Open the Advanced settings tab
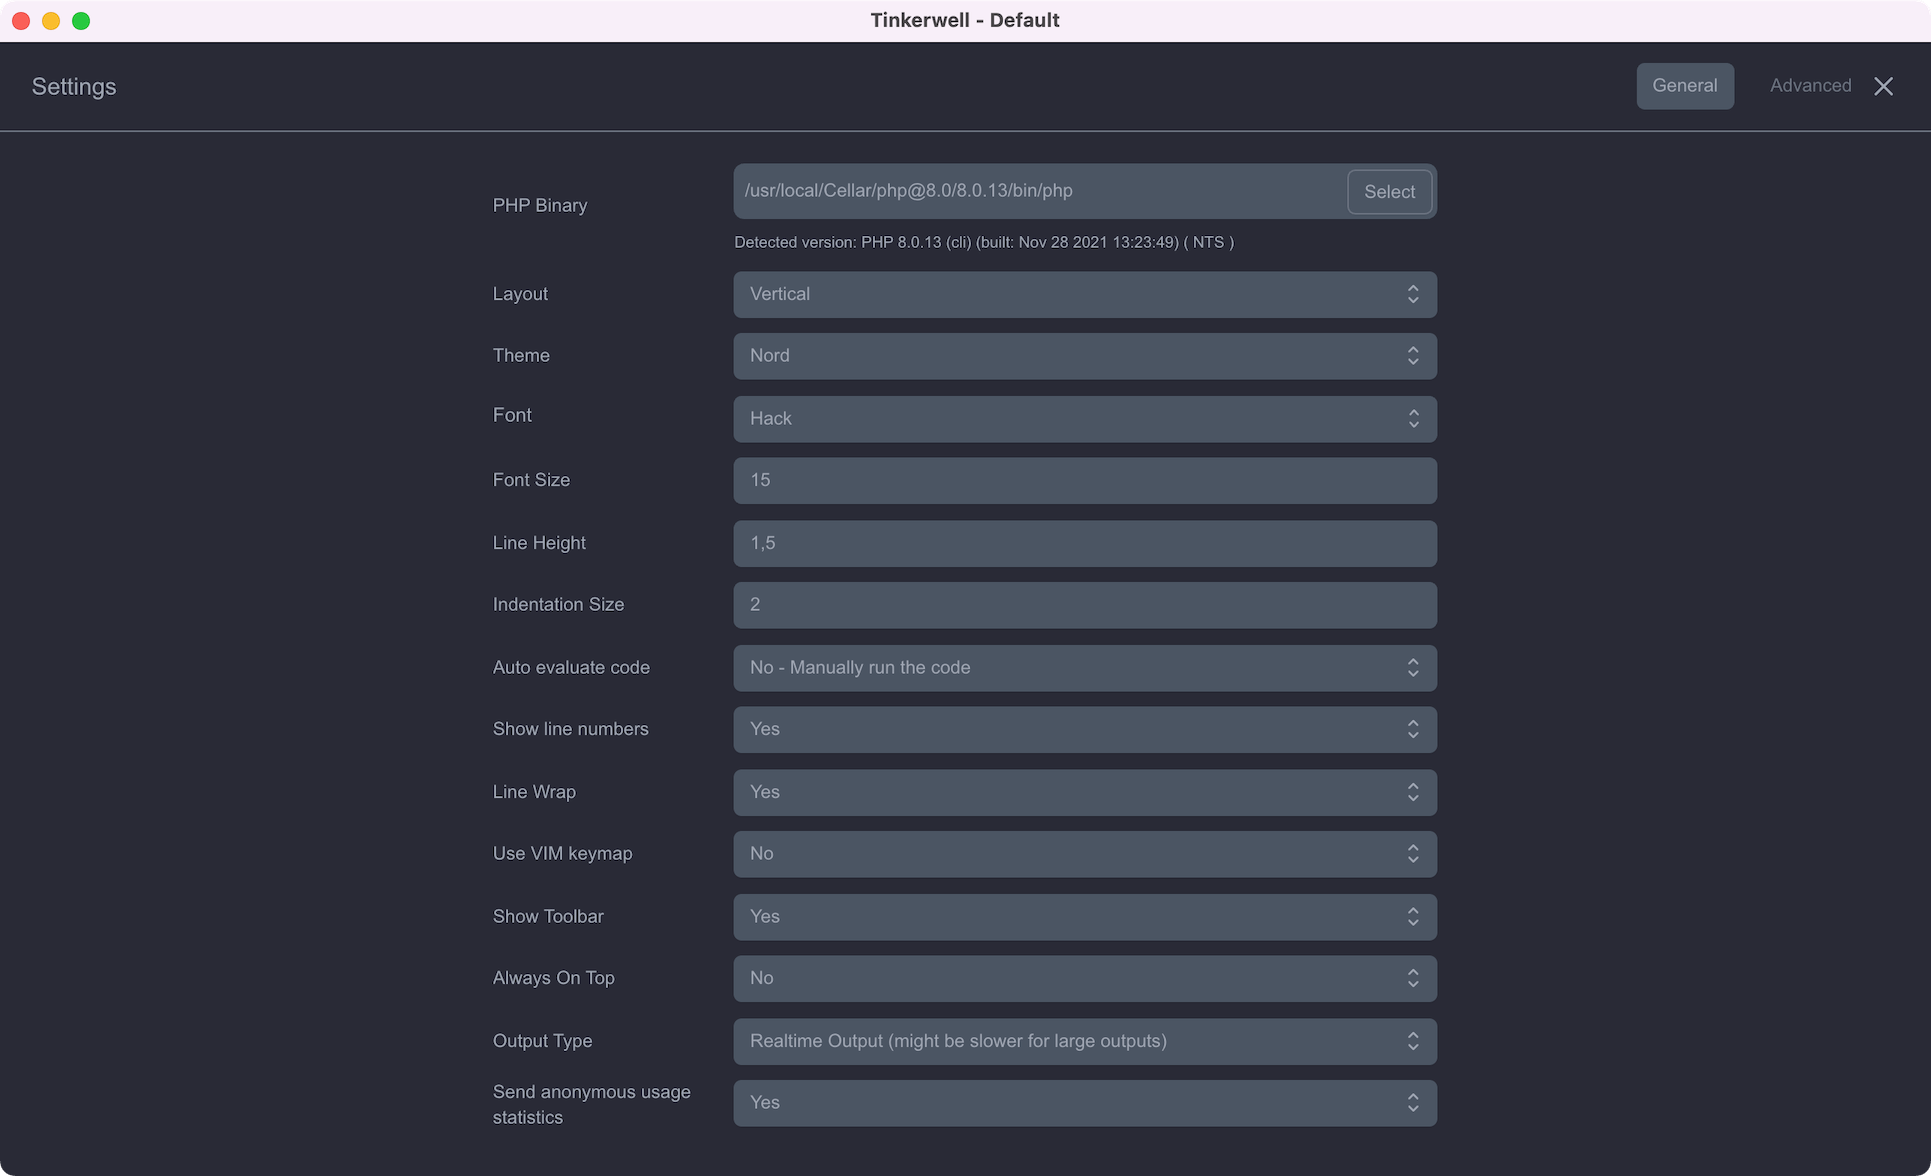1931x1176 pixels. [1810, 86]
